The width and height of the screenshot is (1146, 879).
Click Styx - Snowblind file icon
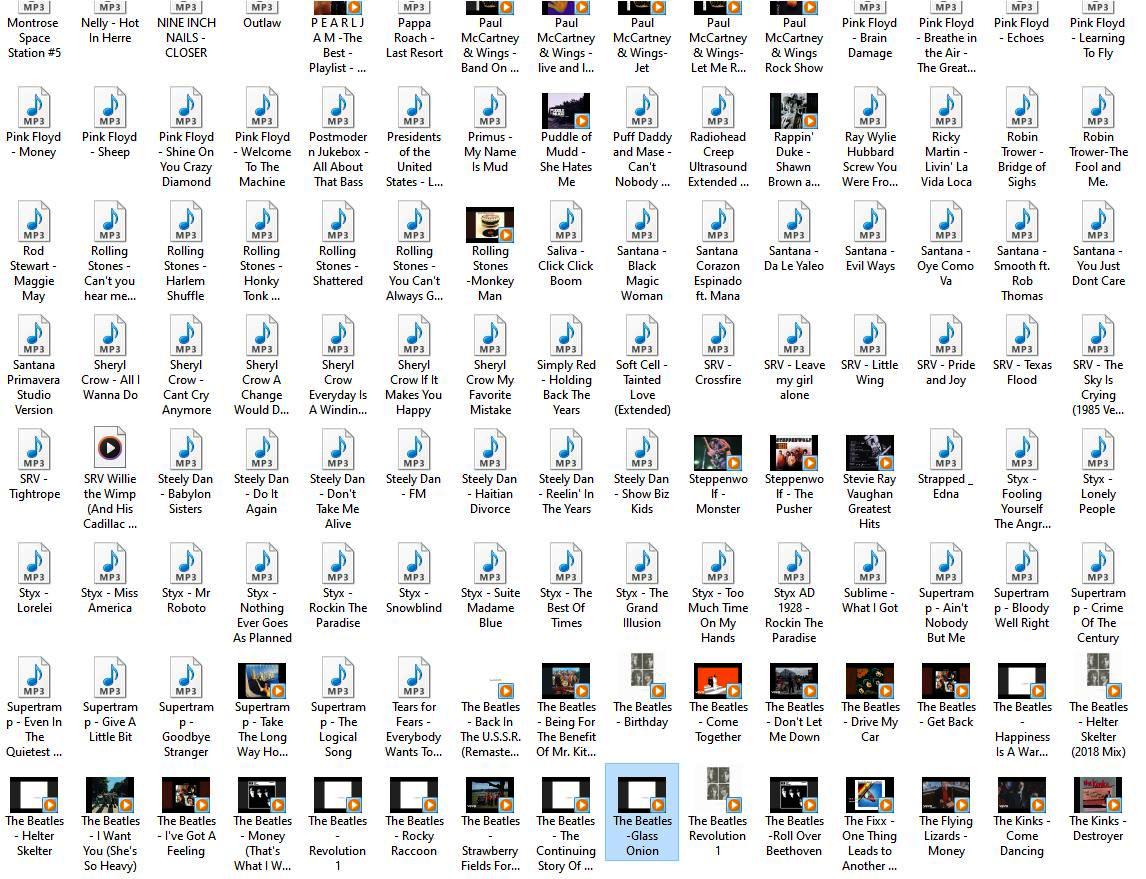[x=414, y=564]
